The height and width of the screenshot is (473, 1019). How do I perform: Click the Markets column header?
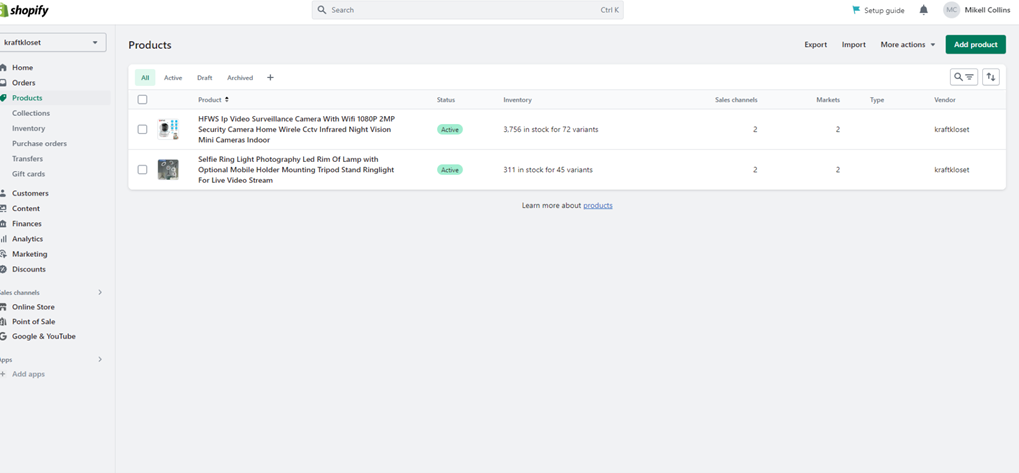[828, 100]
